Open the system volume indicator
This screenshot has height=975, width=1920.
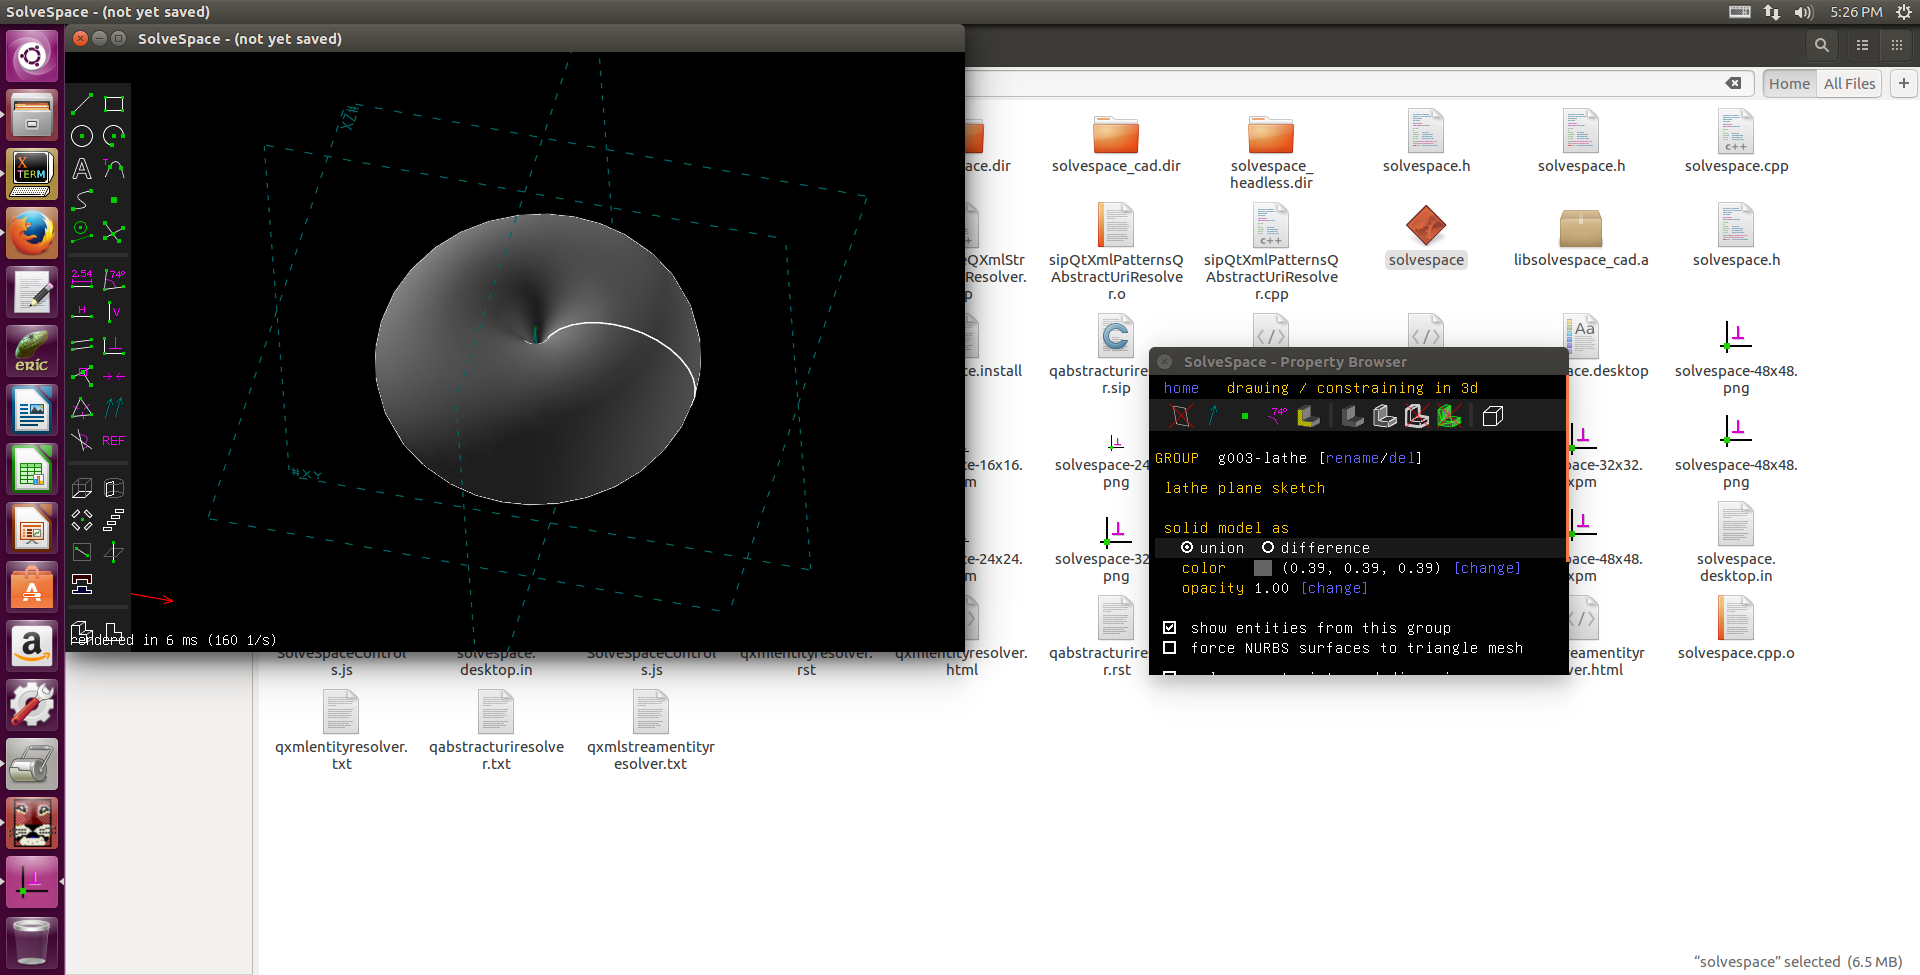click(x=1803, y=12)
